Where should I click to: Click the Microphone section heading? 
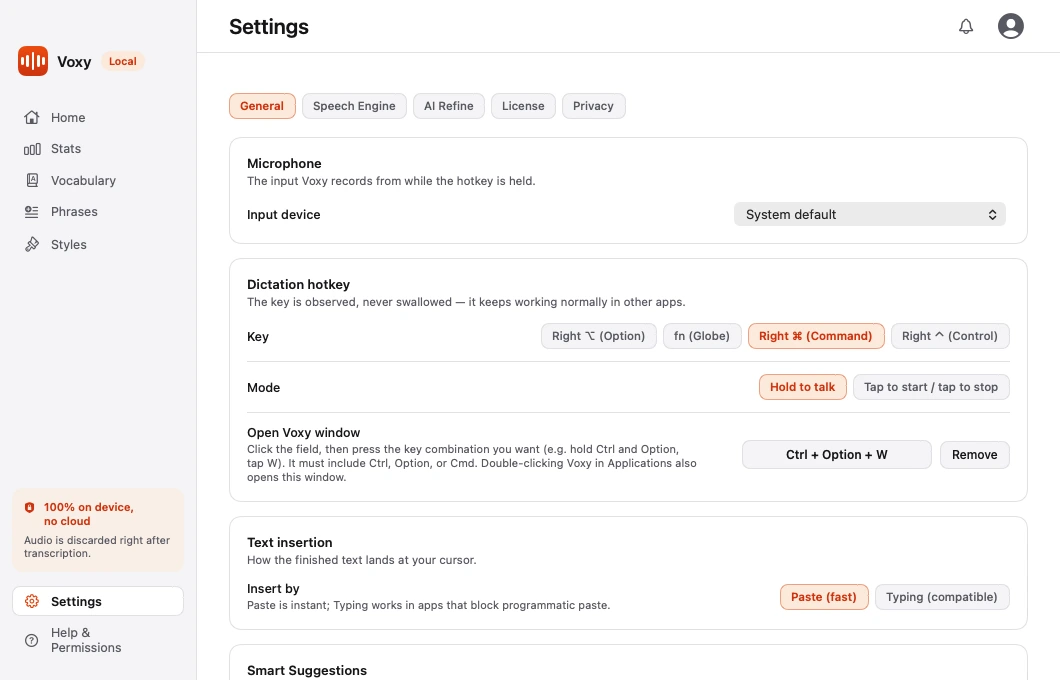[284, 164]
